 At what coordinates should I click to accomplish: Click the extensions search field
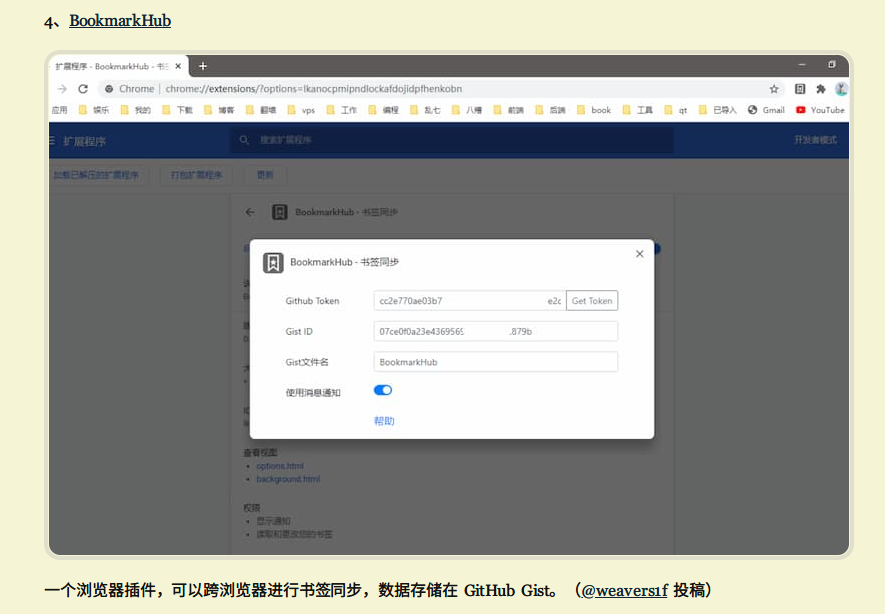452,140
